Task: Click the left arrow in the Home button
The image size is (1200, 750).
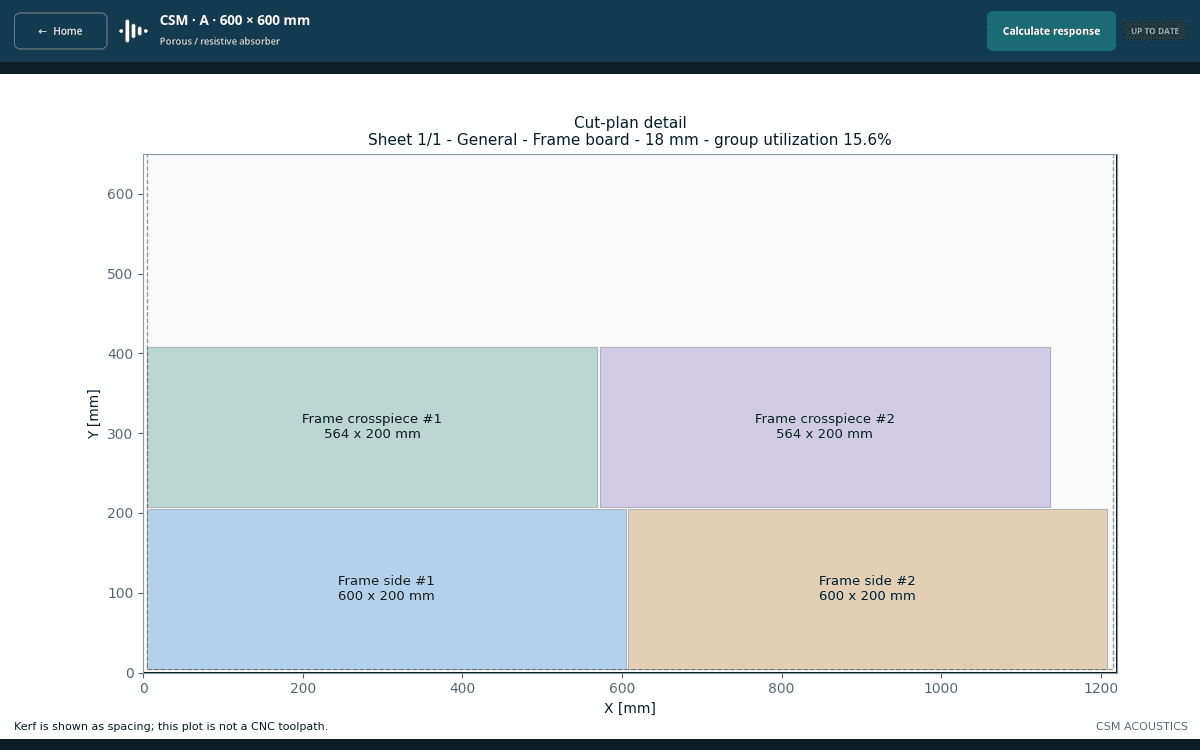Action: click(43, 31)
